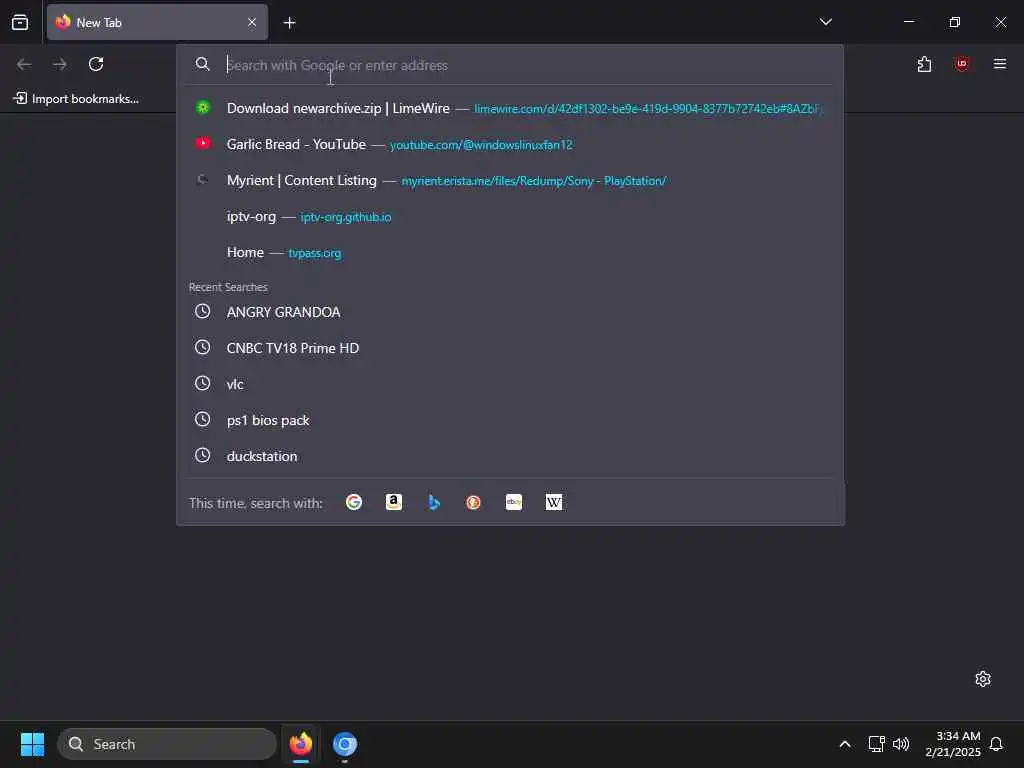This screenshot has height=768, width=1024.
Task: Search this time with Amazon
Action: pyautogui.click(x=394, y=502)
